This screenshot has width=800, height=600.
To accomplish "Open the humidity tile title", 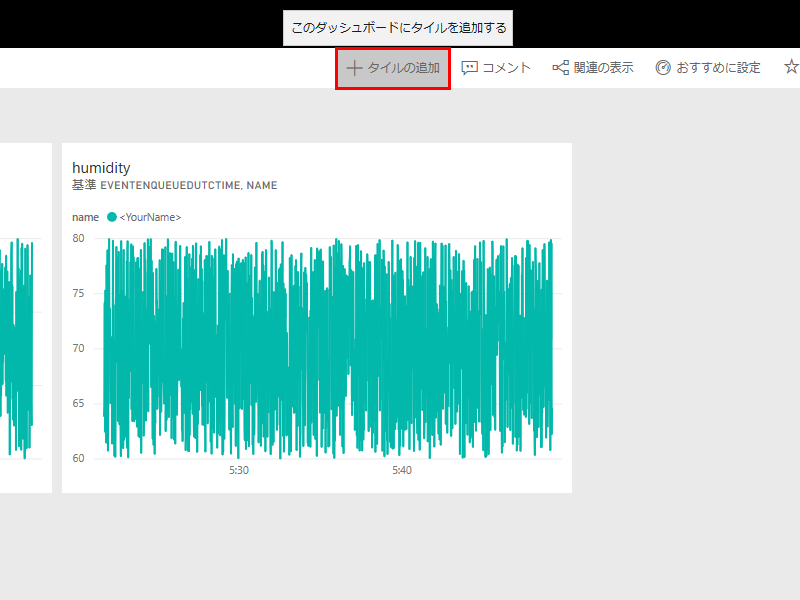I will pyautogui.click(x=101, y=168).
